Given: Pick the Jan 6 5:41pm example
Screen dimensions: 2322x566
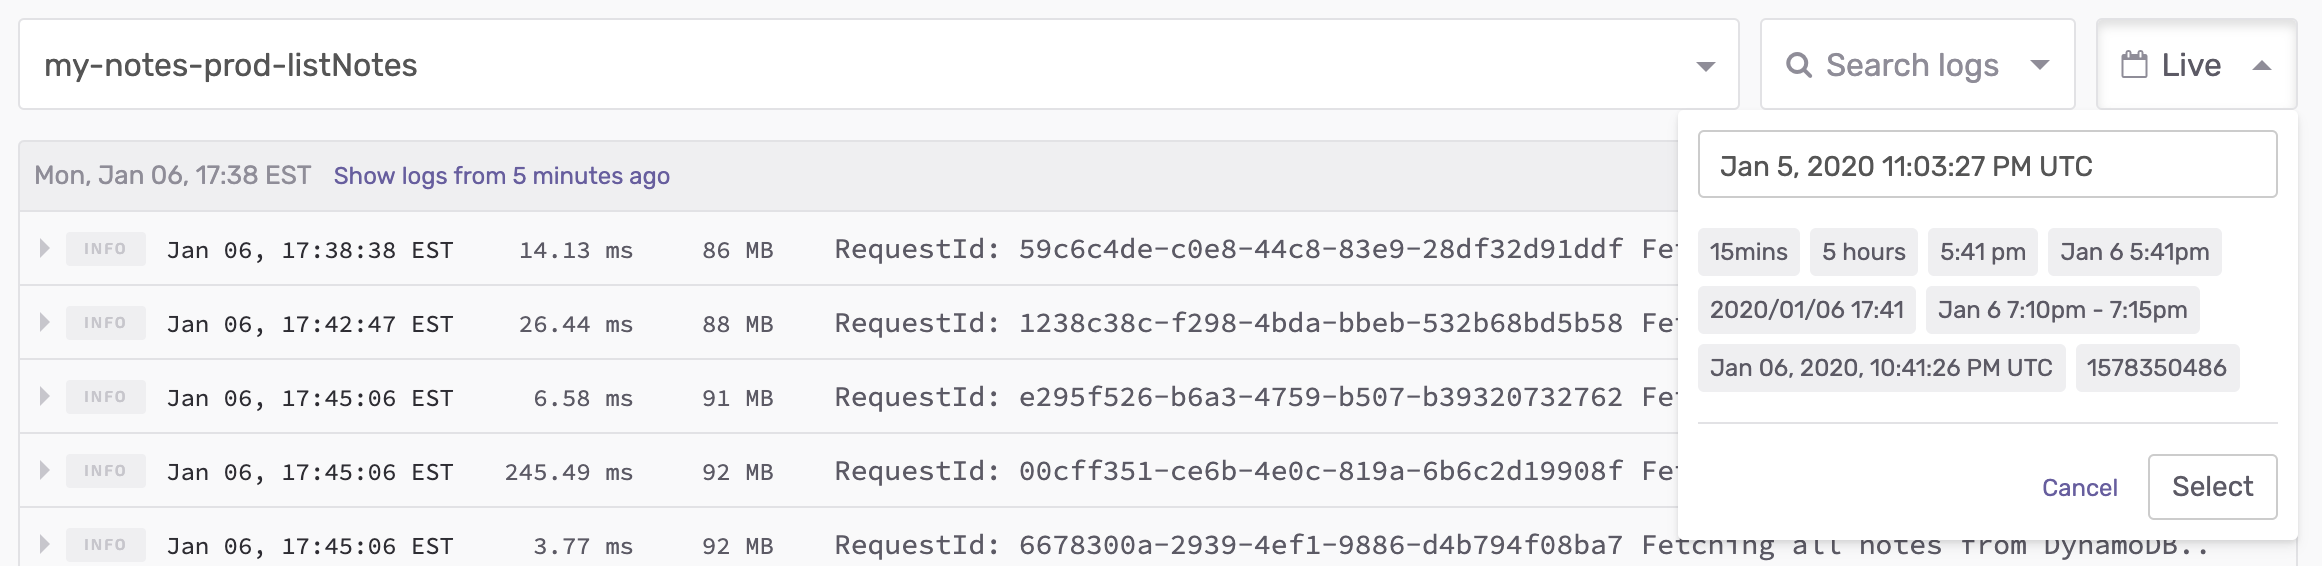Looking at the screenshot, I should (x=2134, y=252).
